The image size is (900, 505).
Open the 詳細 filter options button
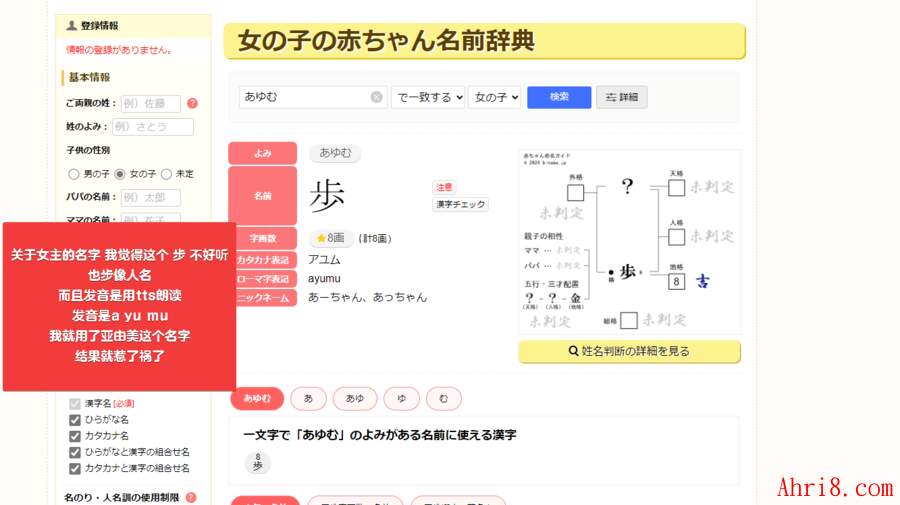click(621, 97)
